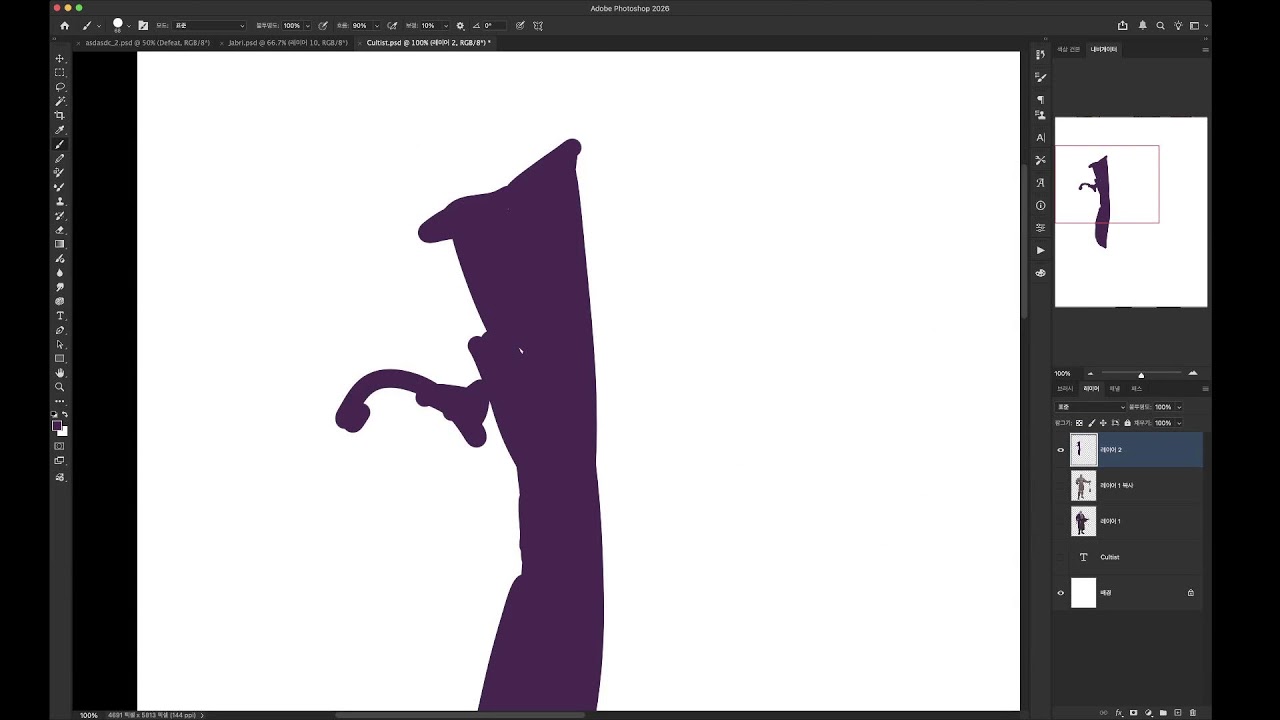Show the 레이어 1 복사 layer
This screenshot has height=720, width=1280.
(x=1061, y=486)
